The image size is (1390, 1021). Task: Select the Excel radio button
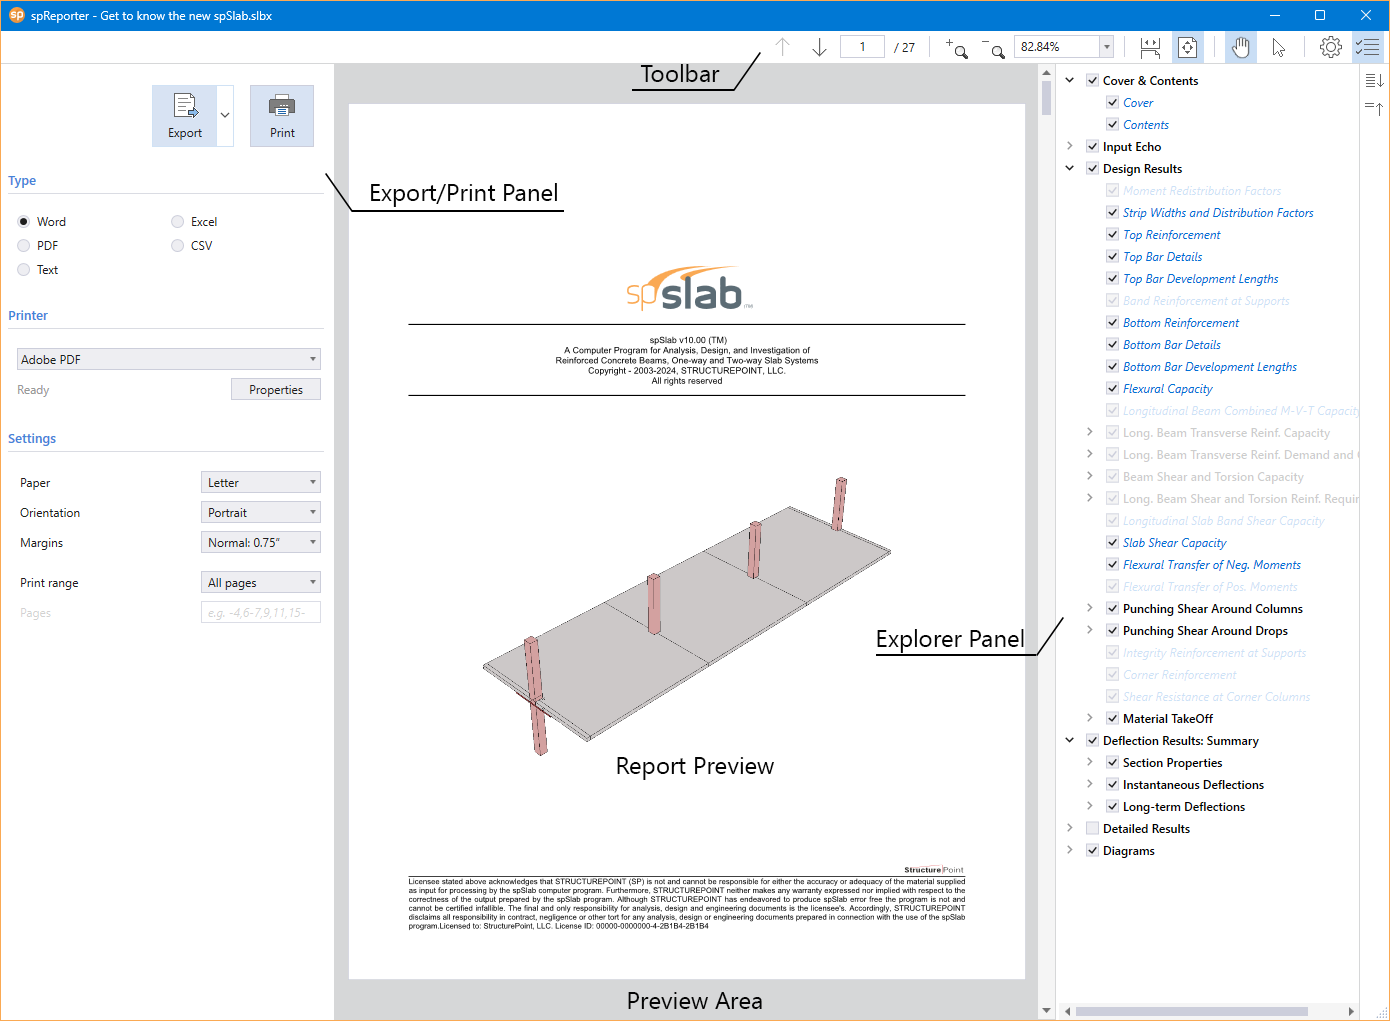(x=177, y=222)
